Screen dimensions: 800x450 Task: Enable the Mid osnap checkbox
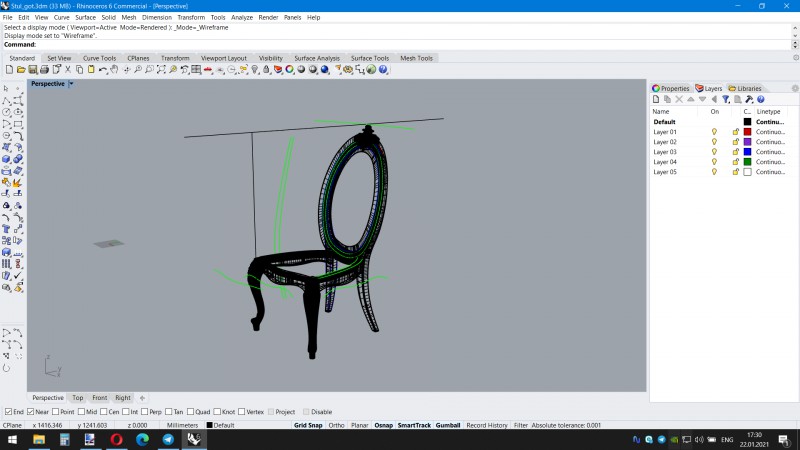81,412
